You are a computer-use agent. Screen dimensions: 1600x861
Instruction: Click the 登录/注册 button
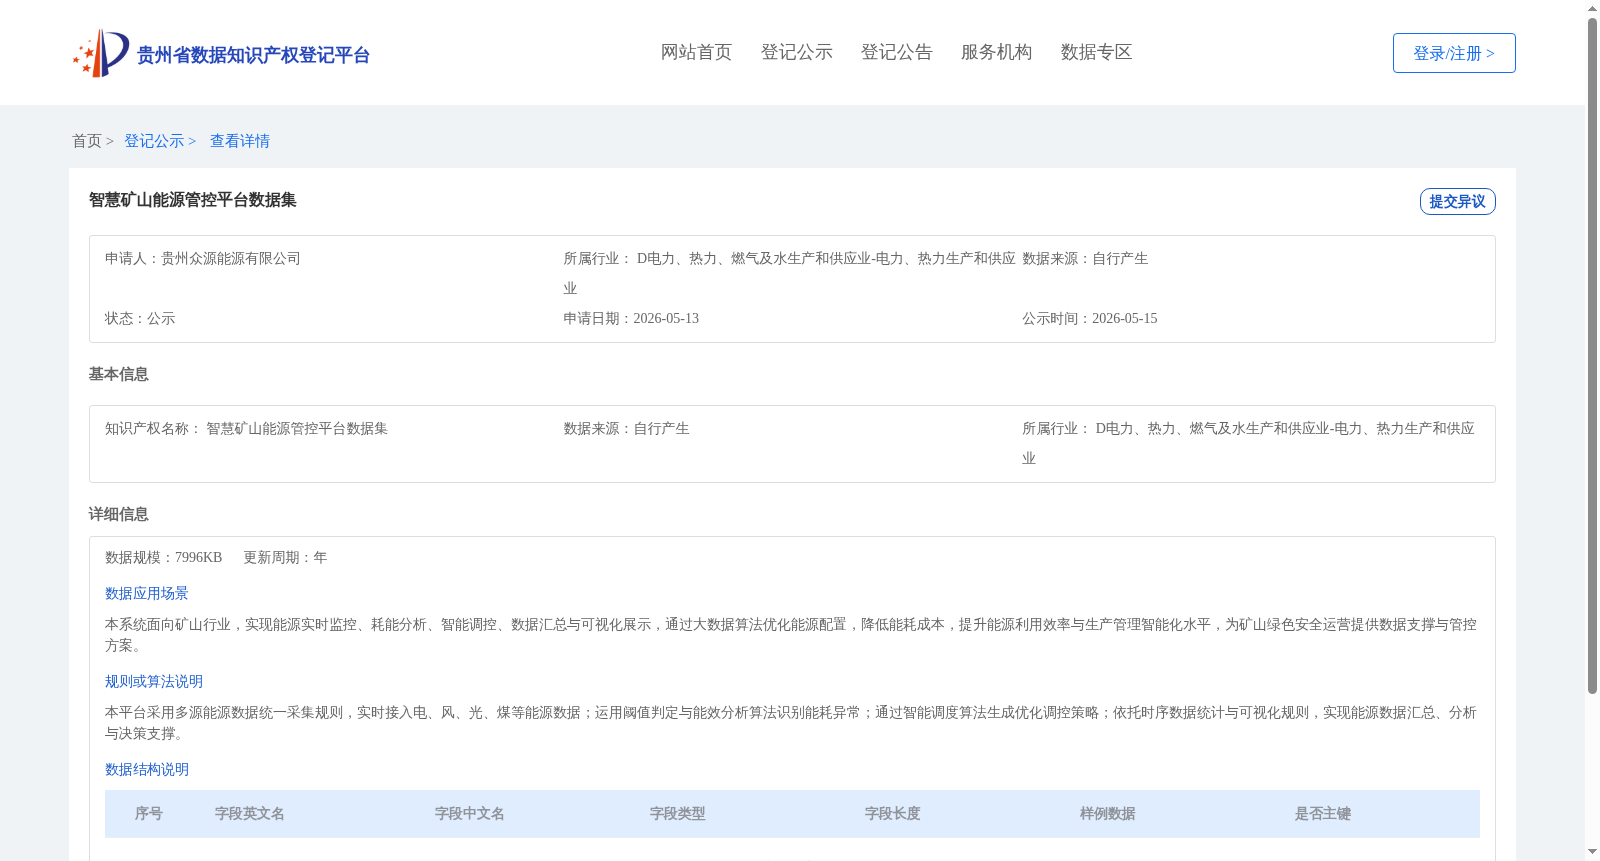point(1454,53)
